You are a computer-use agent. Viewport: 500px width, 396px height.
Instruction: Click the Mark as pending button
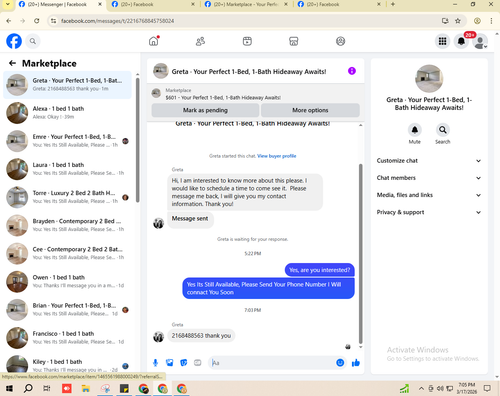(x=205, y=110)
